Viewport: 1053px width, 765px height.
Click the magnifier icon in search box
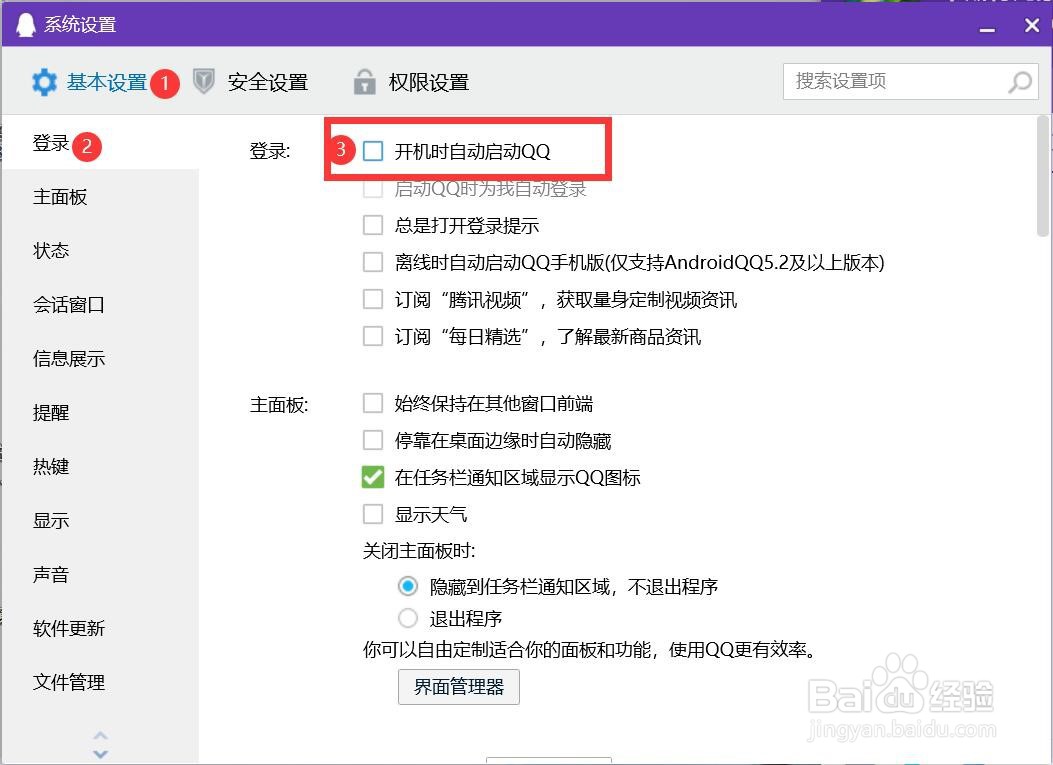point(1019,82)
